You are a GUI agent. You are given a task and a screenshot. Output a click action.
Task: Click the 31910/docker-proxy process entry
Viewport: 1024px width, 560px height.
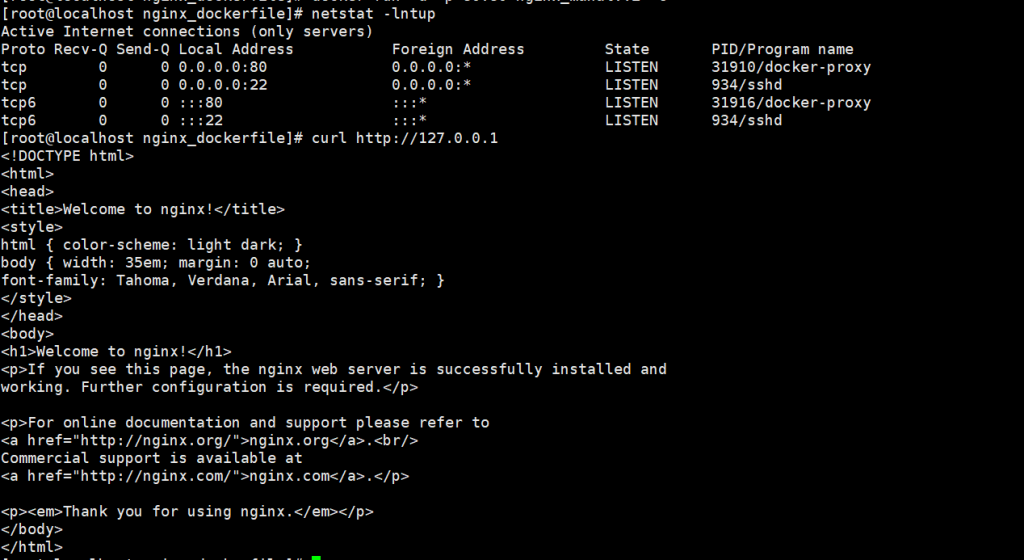(791, 67)
